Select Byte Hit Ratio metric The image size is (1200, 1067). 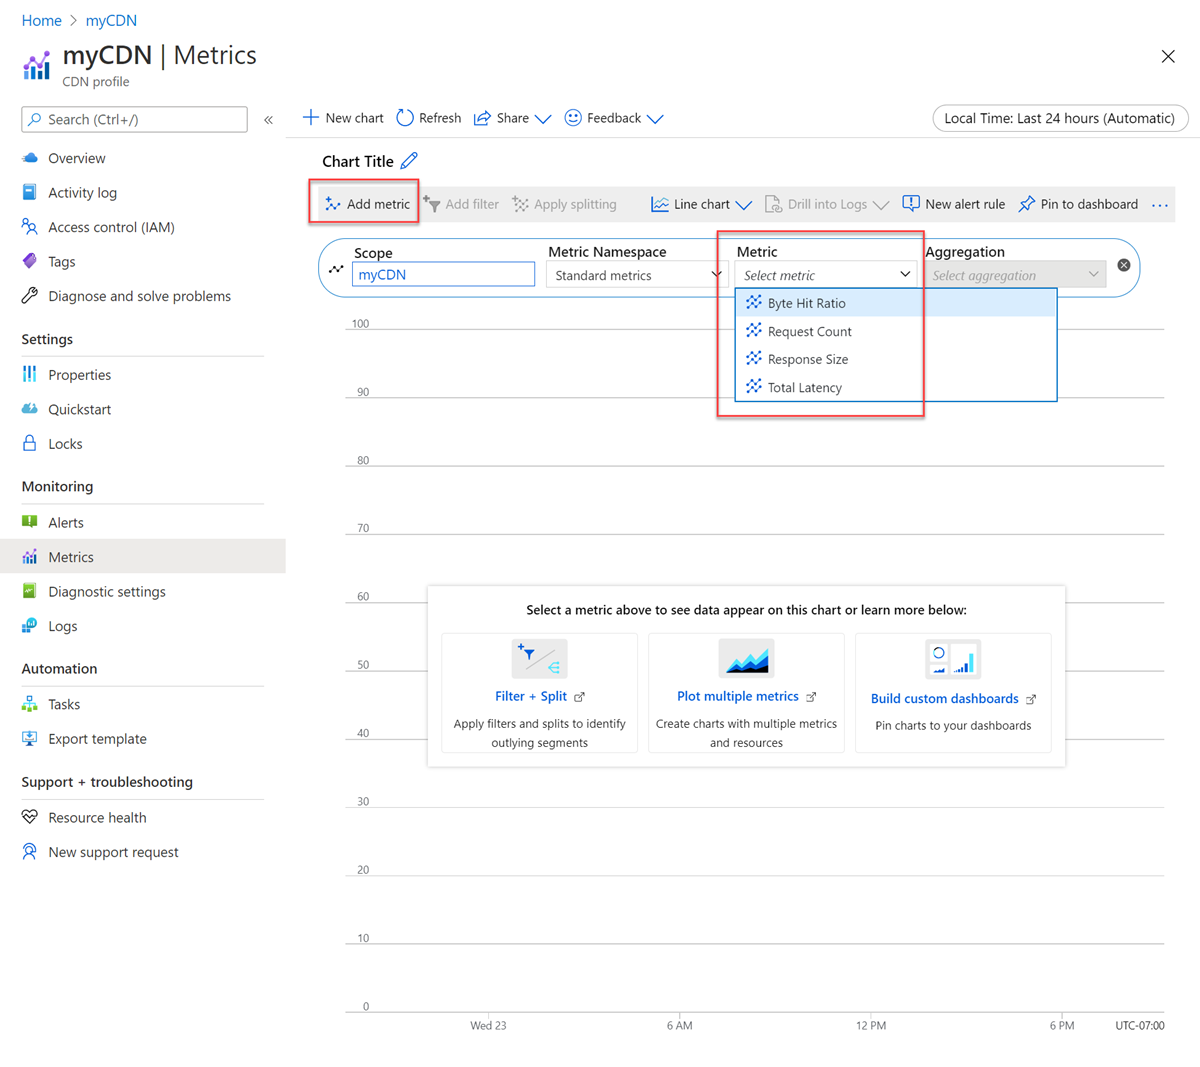896,303
